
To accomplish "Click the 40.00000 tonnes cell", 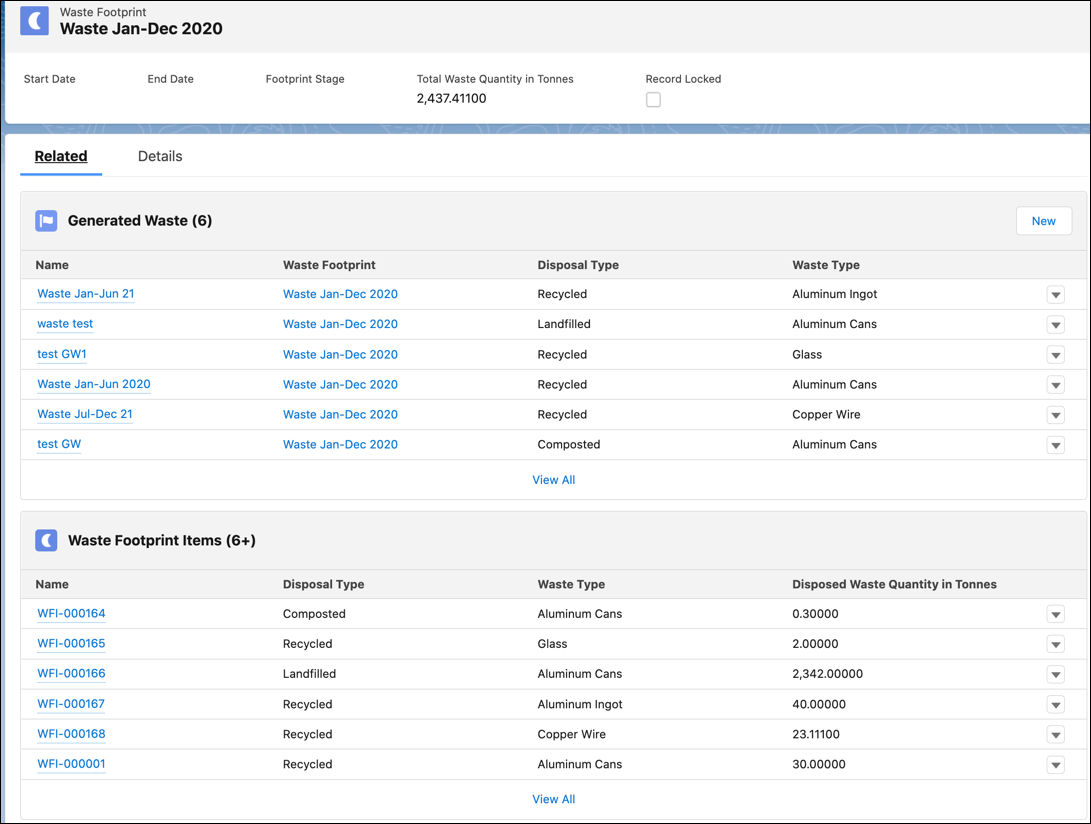I will tap(819, 704).
